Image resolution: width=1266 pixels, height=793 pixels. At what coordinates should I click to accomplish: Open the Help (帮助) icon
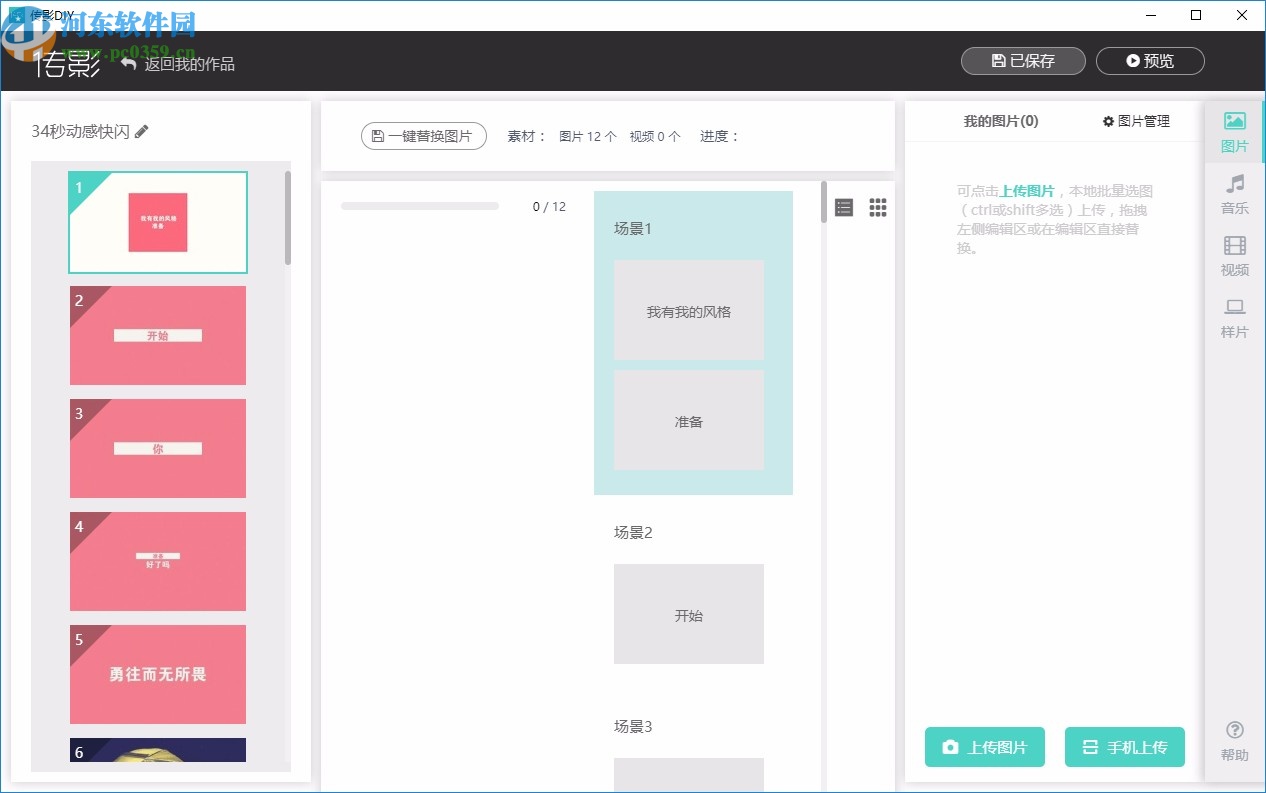1235,741
